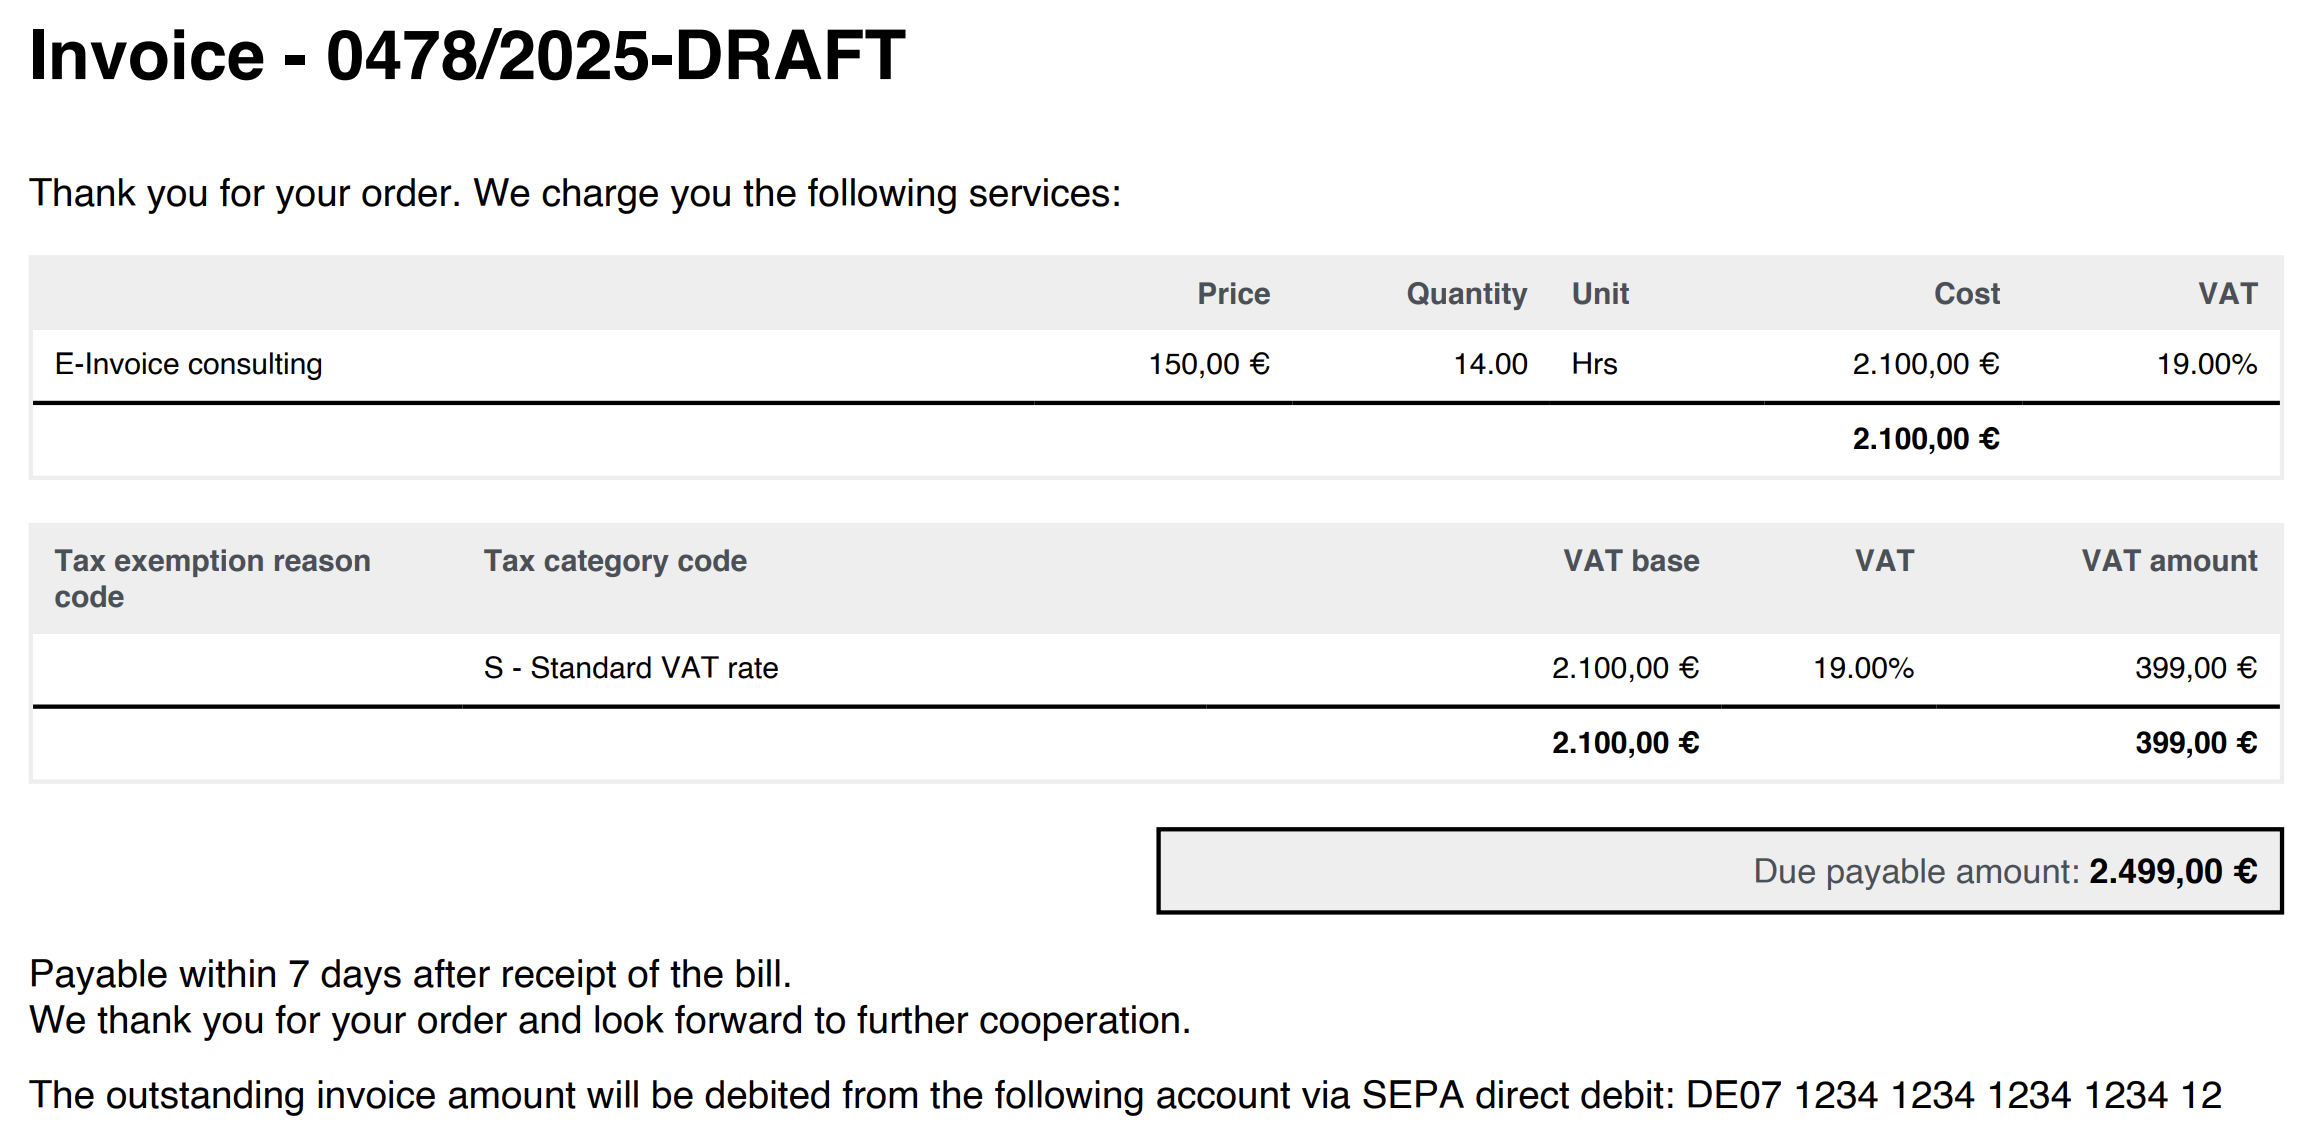Image resolution: width=2314 pixels, height=1144 pixels.
Task: Click the 14.00 quantity value
Action: pos(1490,364)
